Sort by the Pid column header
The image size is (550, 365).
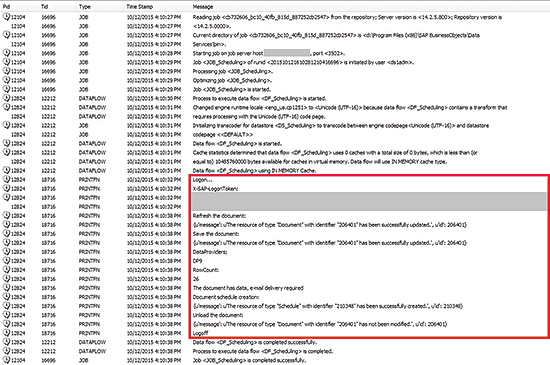(6, 7)
